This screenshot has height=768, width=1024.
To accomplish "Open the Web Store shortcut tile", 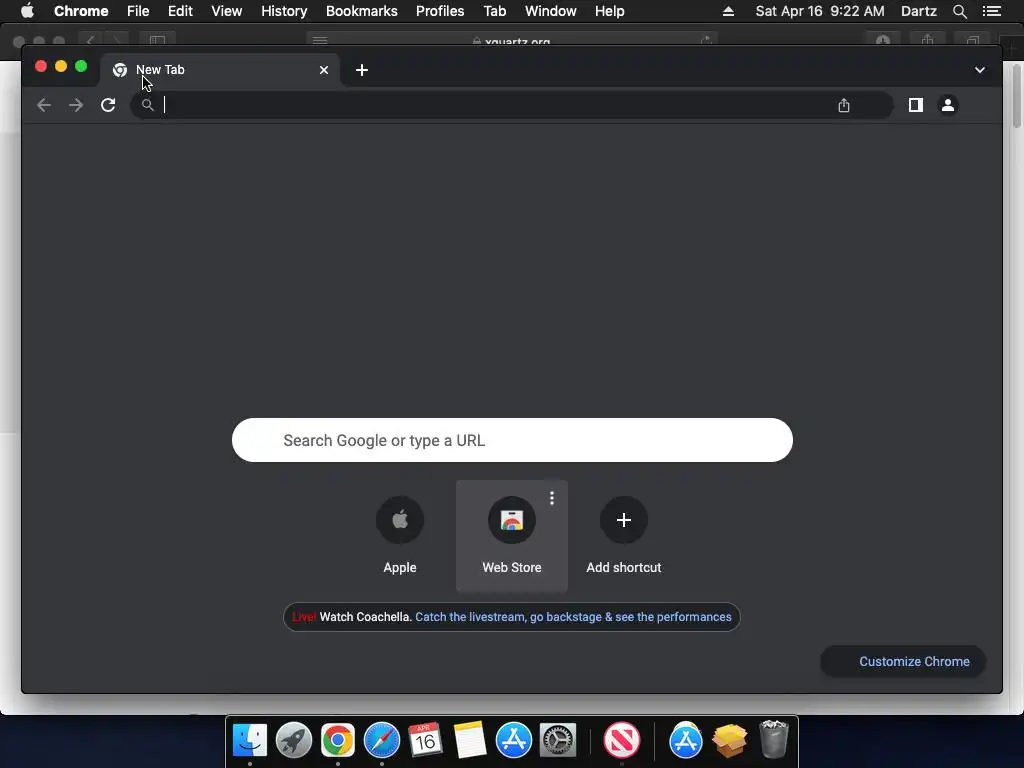I will [512, 536].
